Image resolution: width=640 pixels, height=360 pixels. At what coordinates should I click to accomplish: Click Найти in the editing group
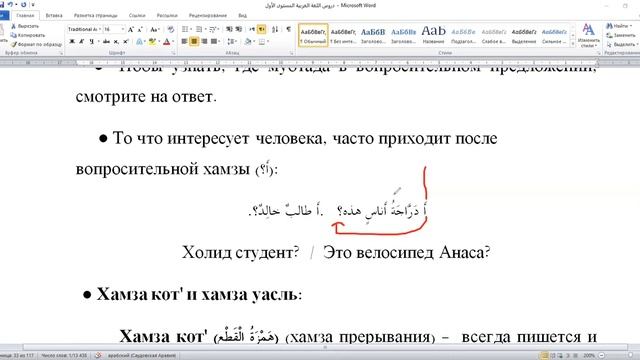(x=619, y=26)
